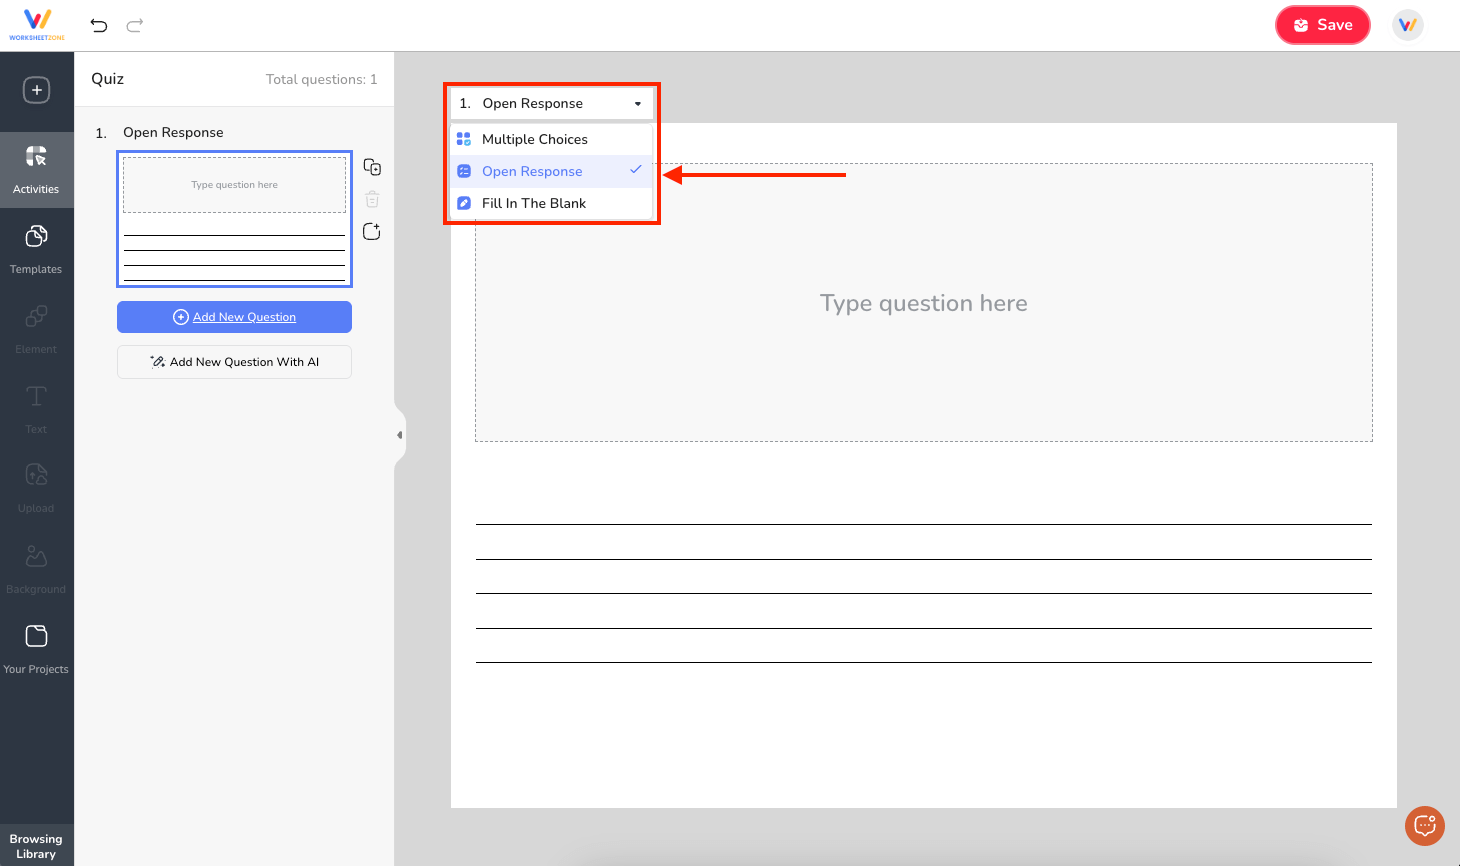Open Your Projects panel
The width and height of the screenshot is (1460, 866).
(x=37, y=646)
